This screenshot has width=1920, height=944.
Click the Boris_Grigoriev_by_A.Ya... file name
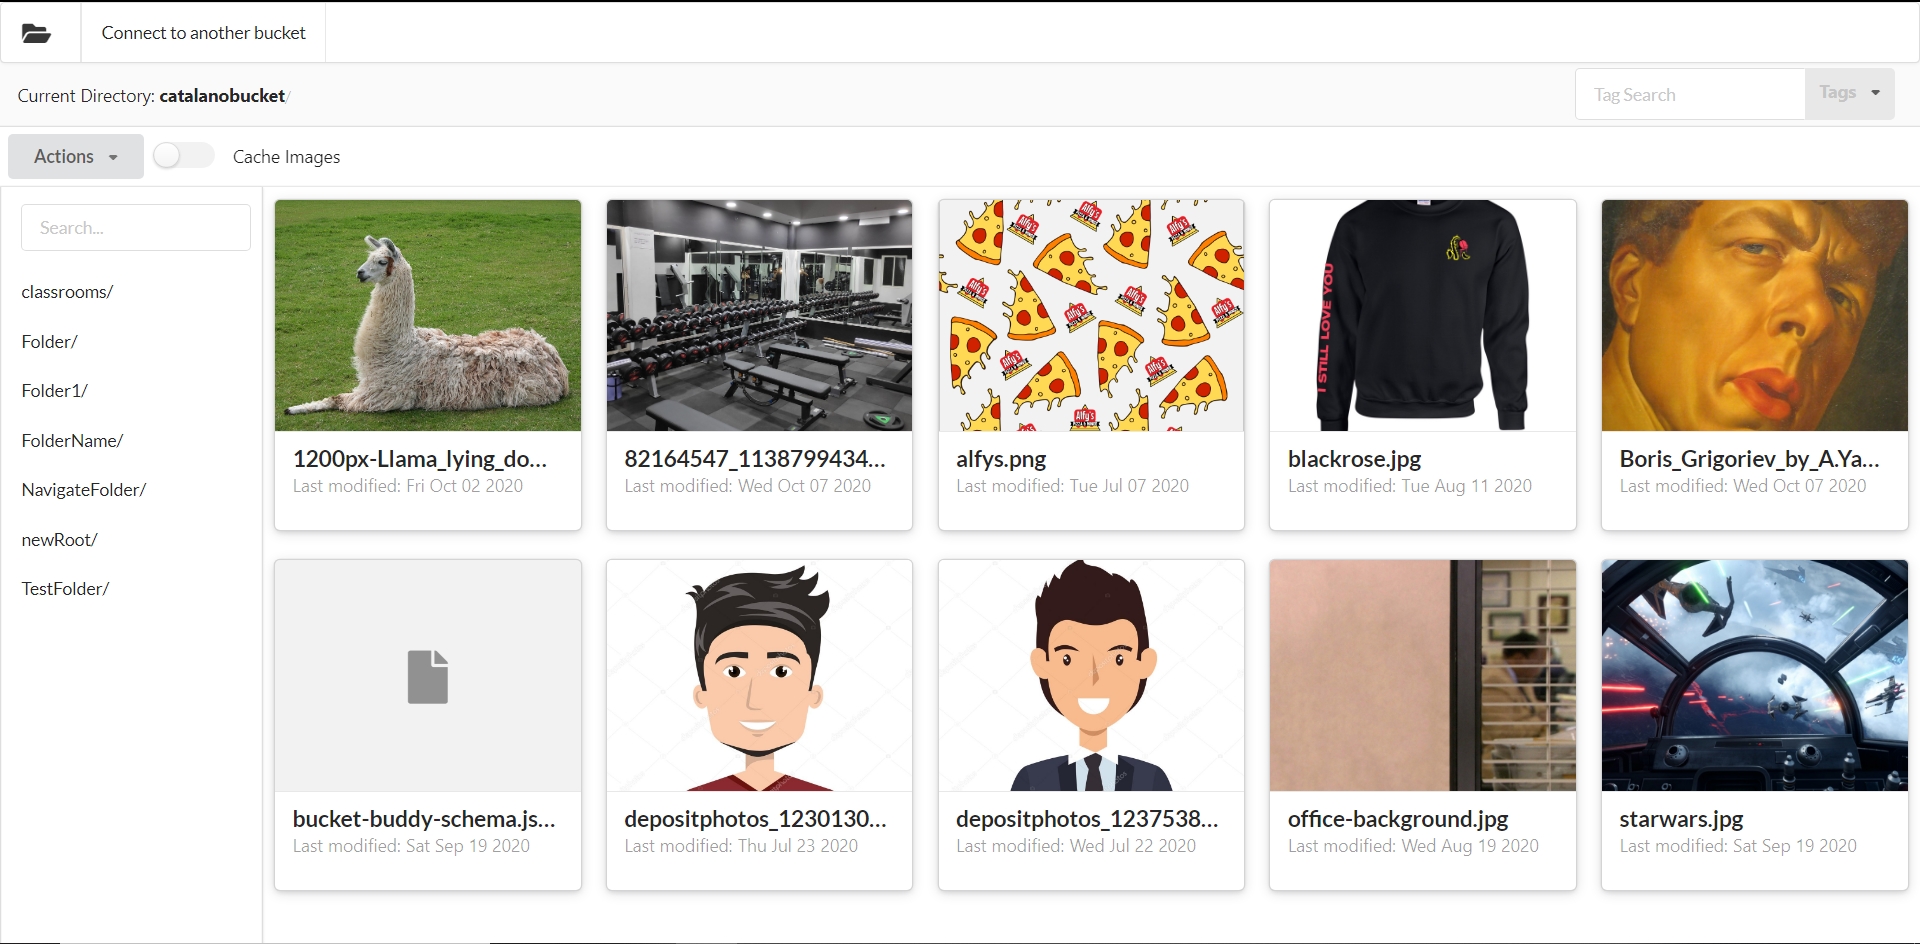point(1750,459)
